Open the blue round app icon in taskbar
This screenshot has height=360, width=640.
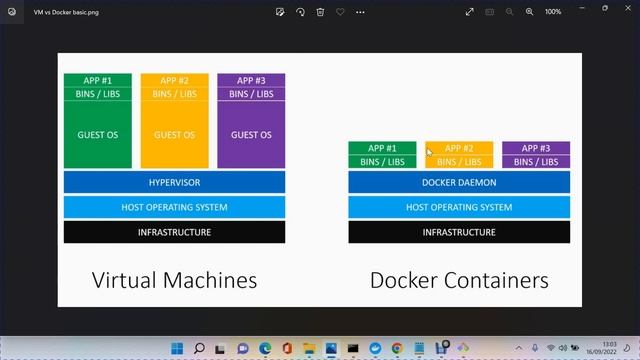375,348
